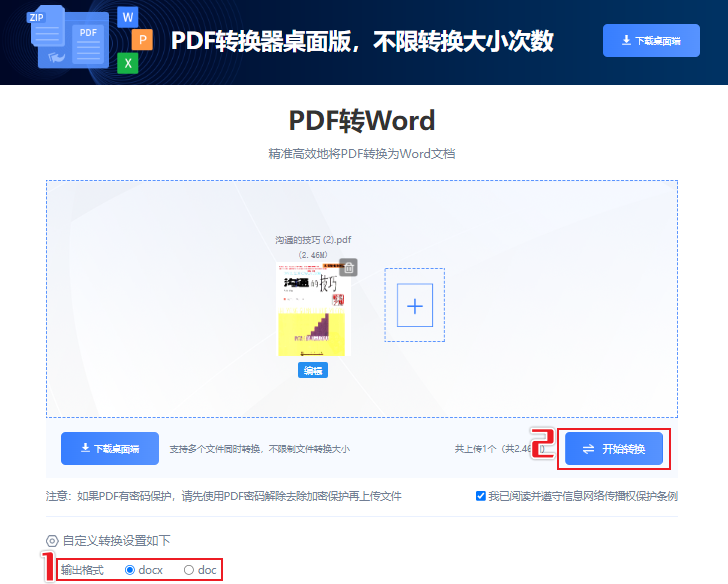Viewport: 728px width, 584px height.
Task: Click the file size text (2.46M)
Action: click(313, 255)
